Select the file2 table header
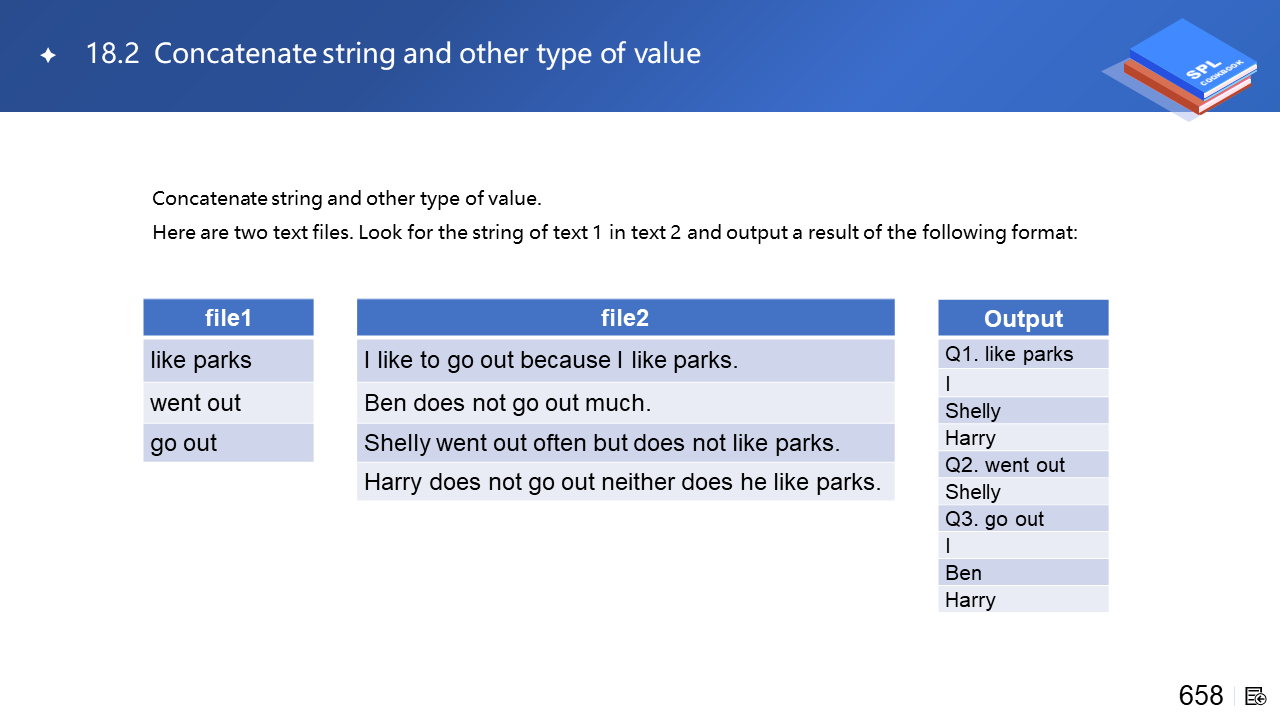 click(x=625, y=318)
